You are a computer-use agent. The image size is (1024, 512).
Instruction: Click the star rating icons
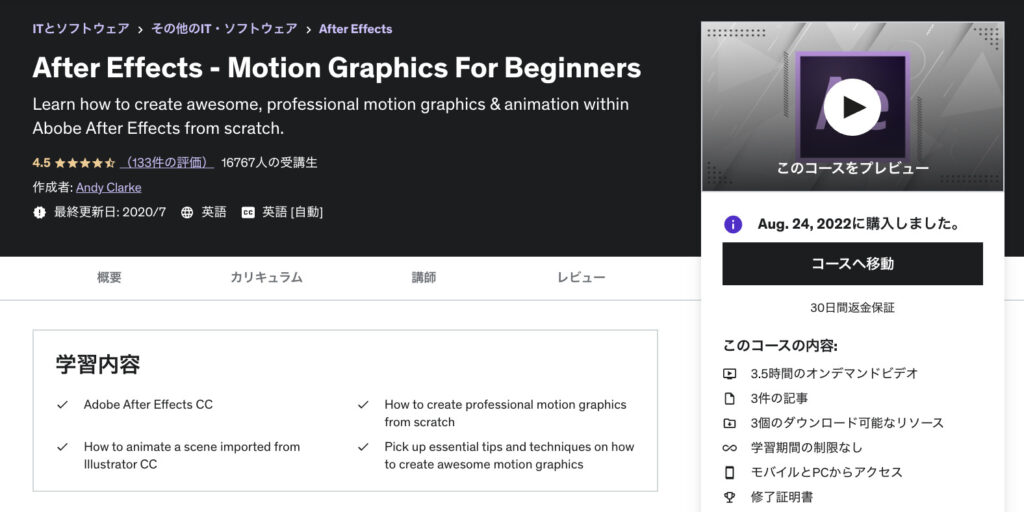(x=85, y=163)
